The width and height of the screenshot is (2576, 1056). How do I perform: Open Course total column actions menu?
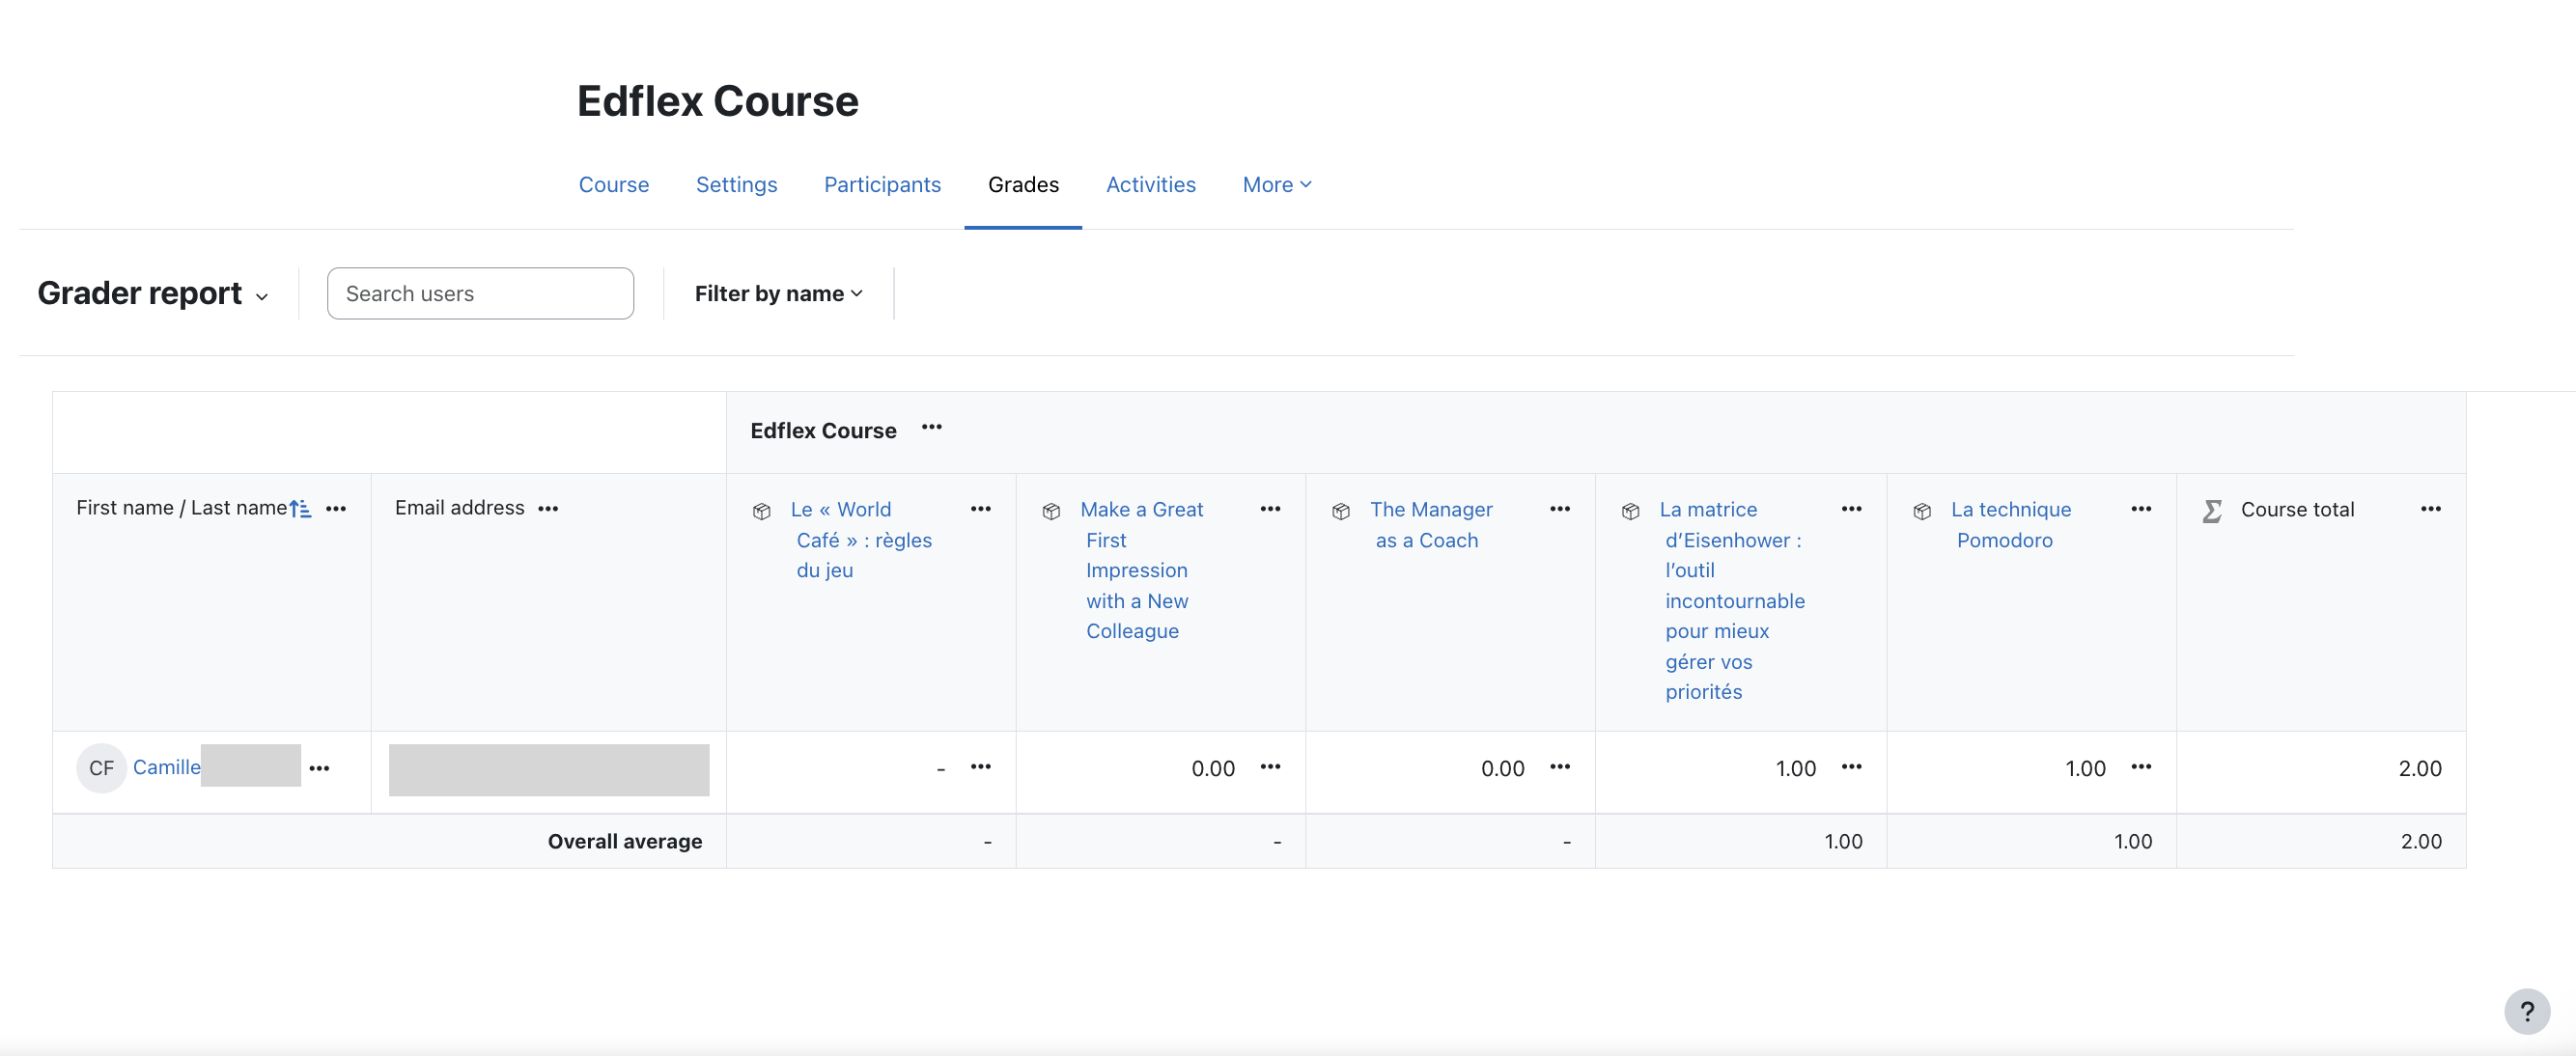point(2431,509)
